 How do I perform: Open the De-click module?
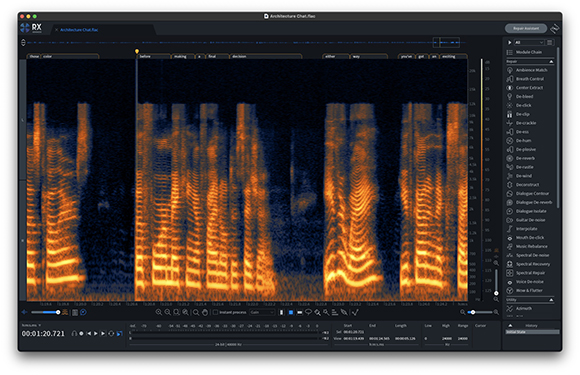(x=523, y=105)
